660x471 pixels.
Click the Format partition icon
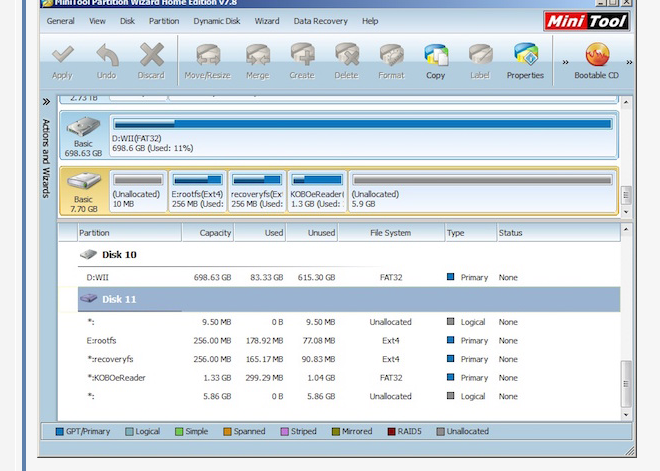click(x=391, y=55)
